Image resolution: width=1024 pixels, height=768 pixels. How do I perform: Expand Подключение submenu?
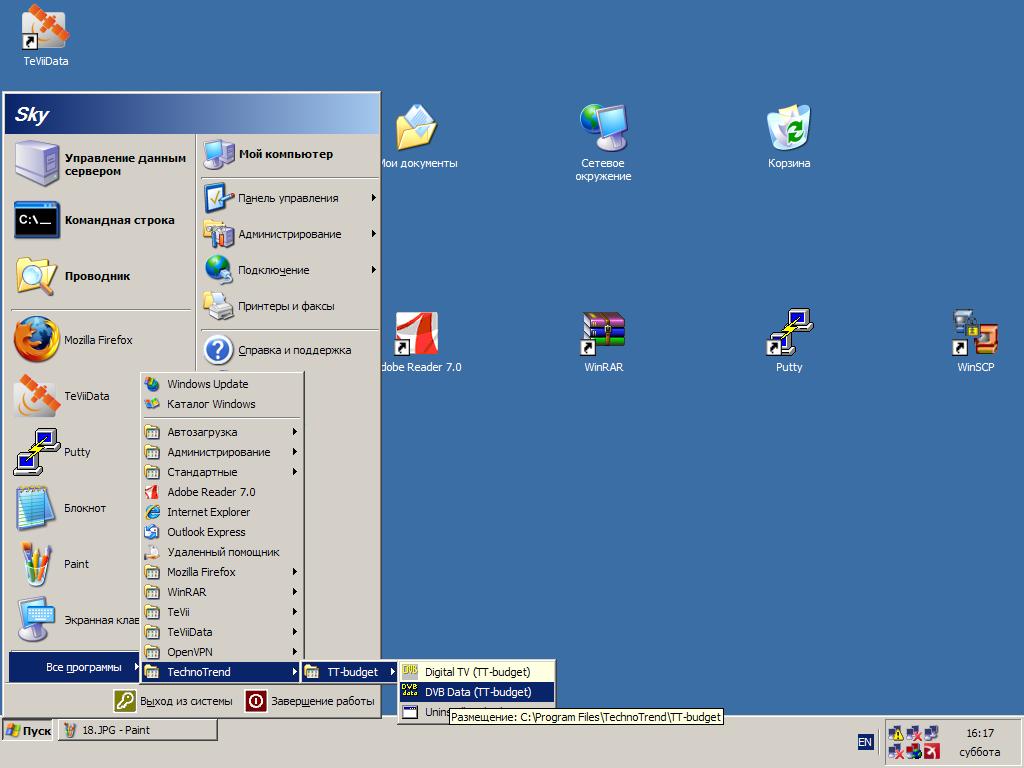289,270
